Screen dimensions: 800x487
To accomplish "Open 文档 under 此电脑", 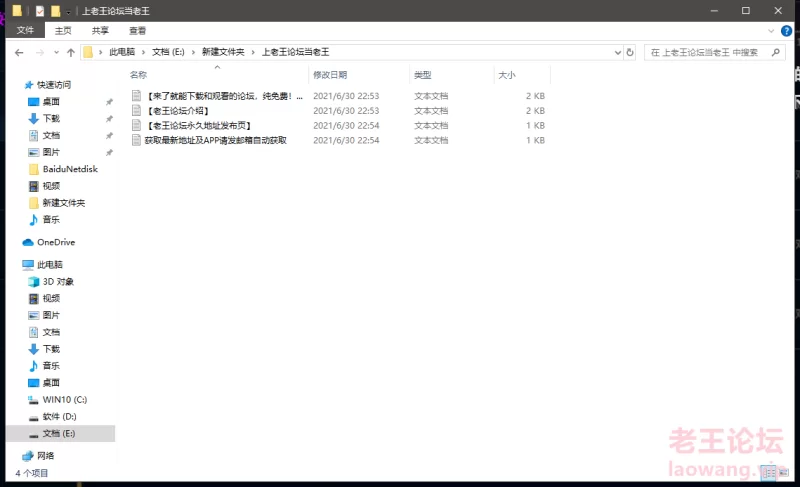I will 51,332.
